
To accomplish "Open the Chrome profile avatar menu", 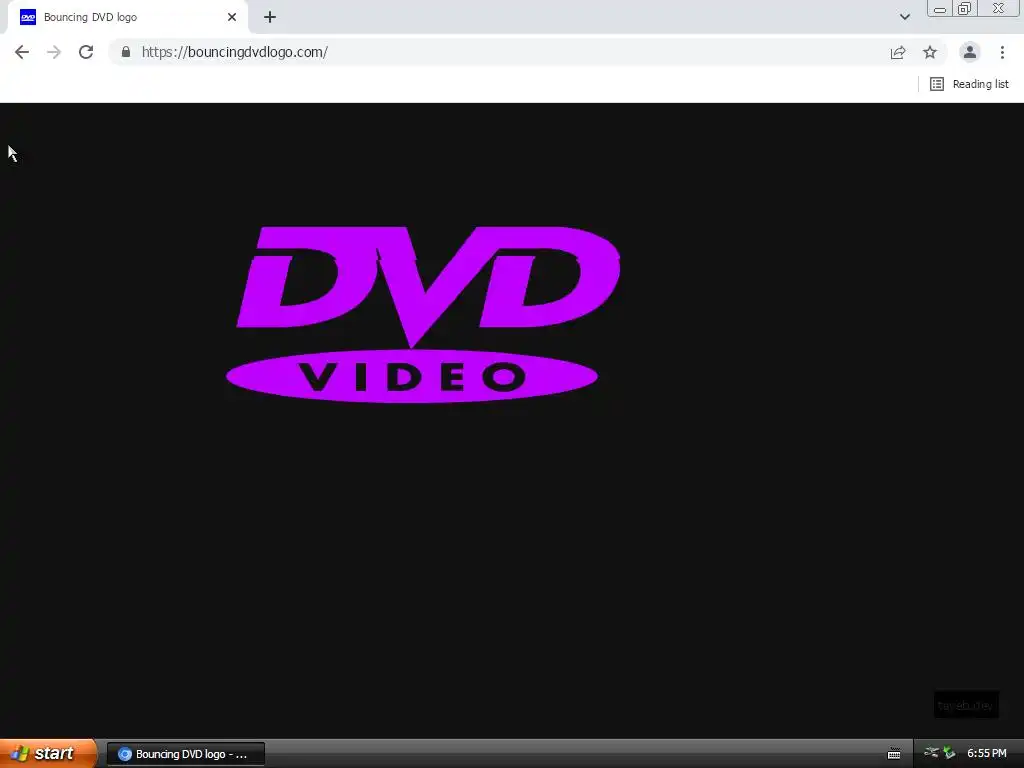I will 970,52.
